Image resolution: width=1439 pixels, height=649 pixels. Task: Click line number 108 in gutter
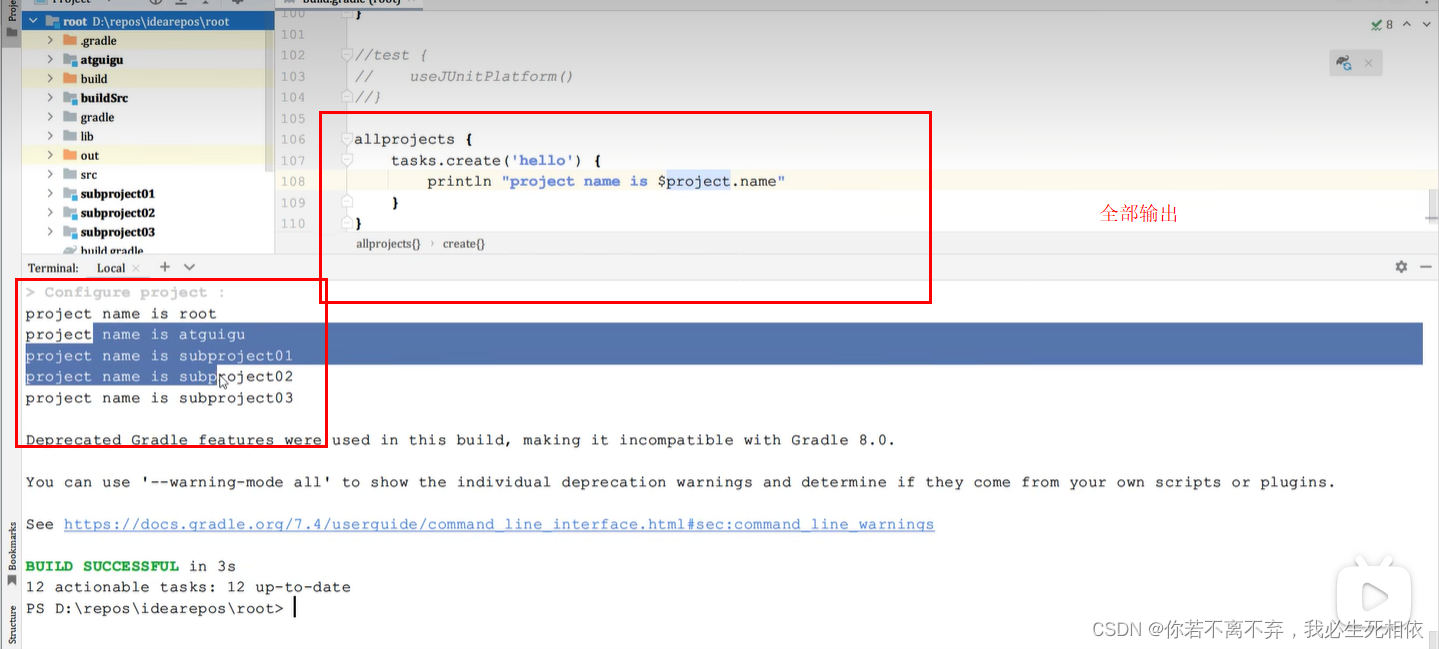293,181
